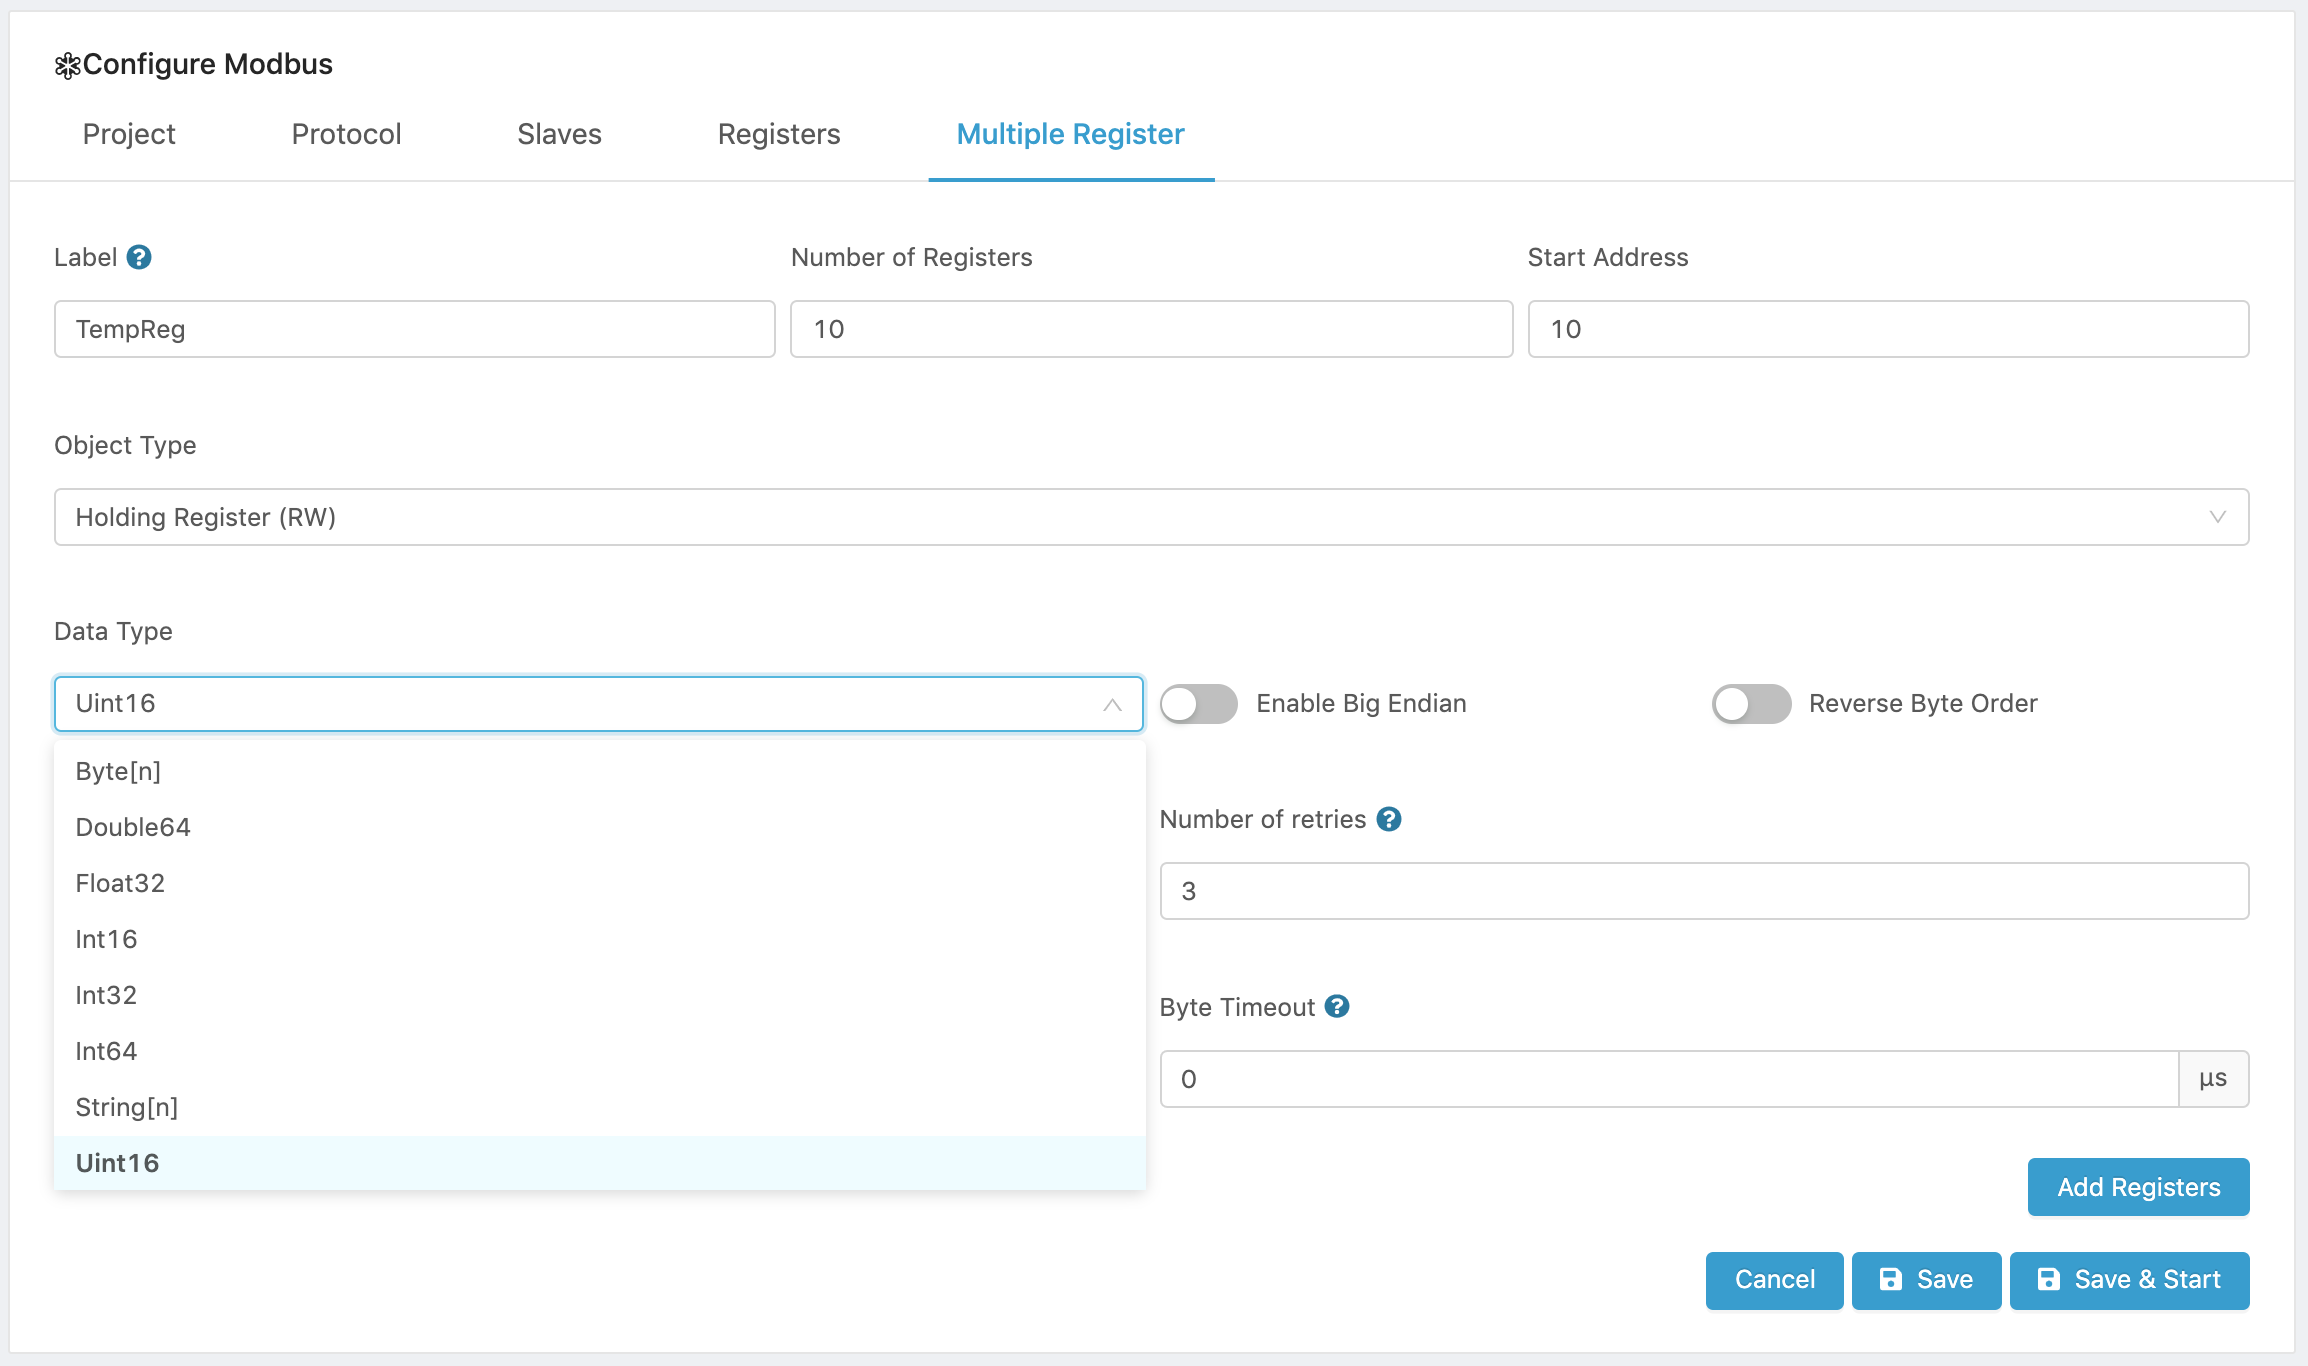This screenshot has width=2308, height=1366.
Task: Toggle the Enable Big Endian switch
Action: 1199,703
